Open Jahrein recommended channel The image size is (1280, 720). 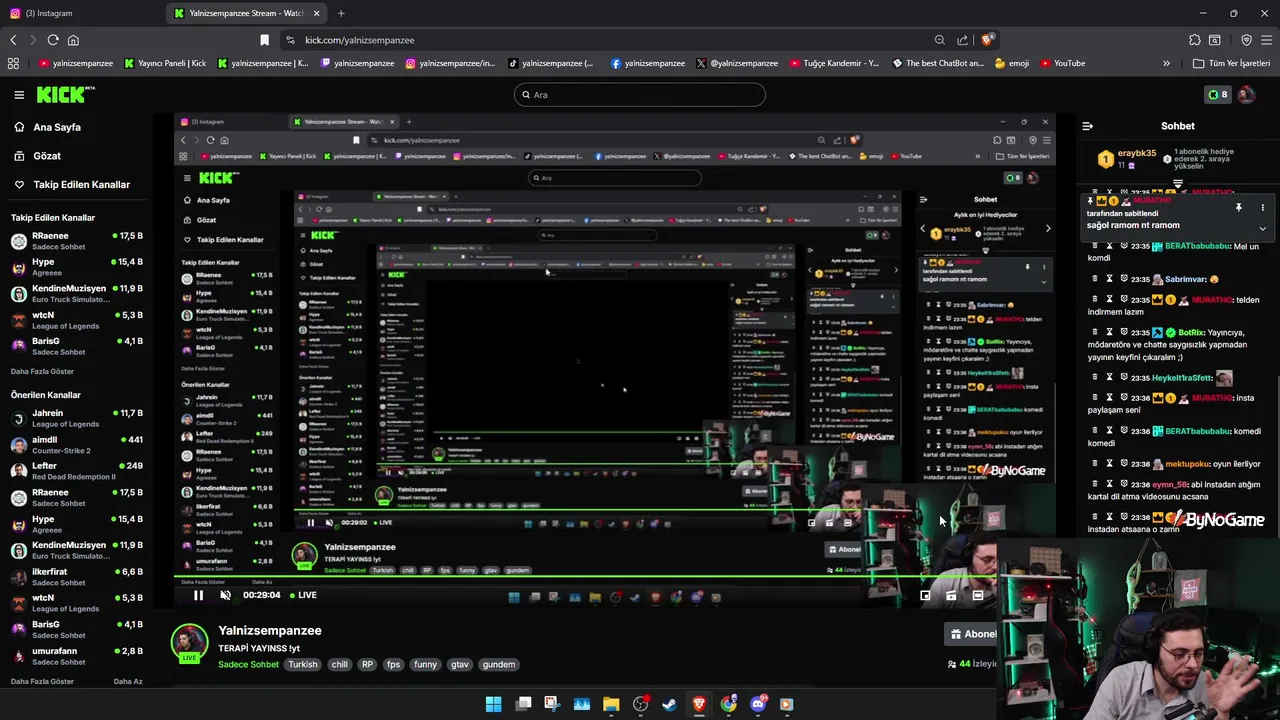click(x=76, y=418)
